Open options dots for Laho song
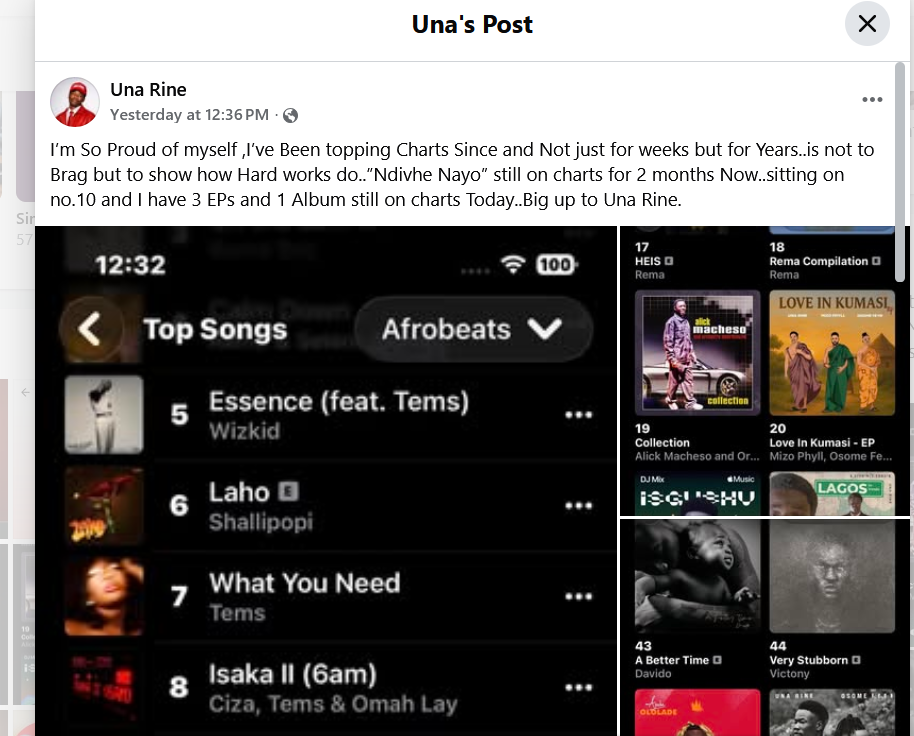This screenshot has width=914, height=736. [578, 506]
